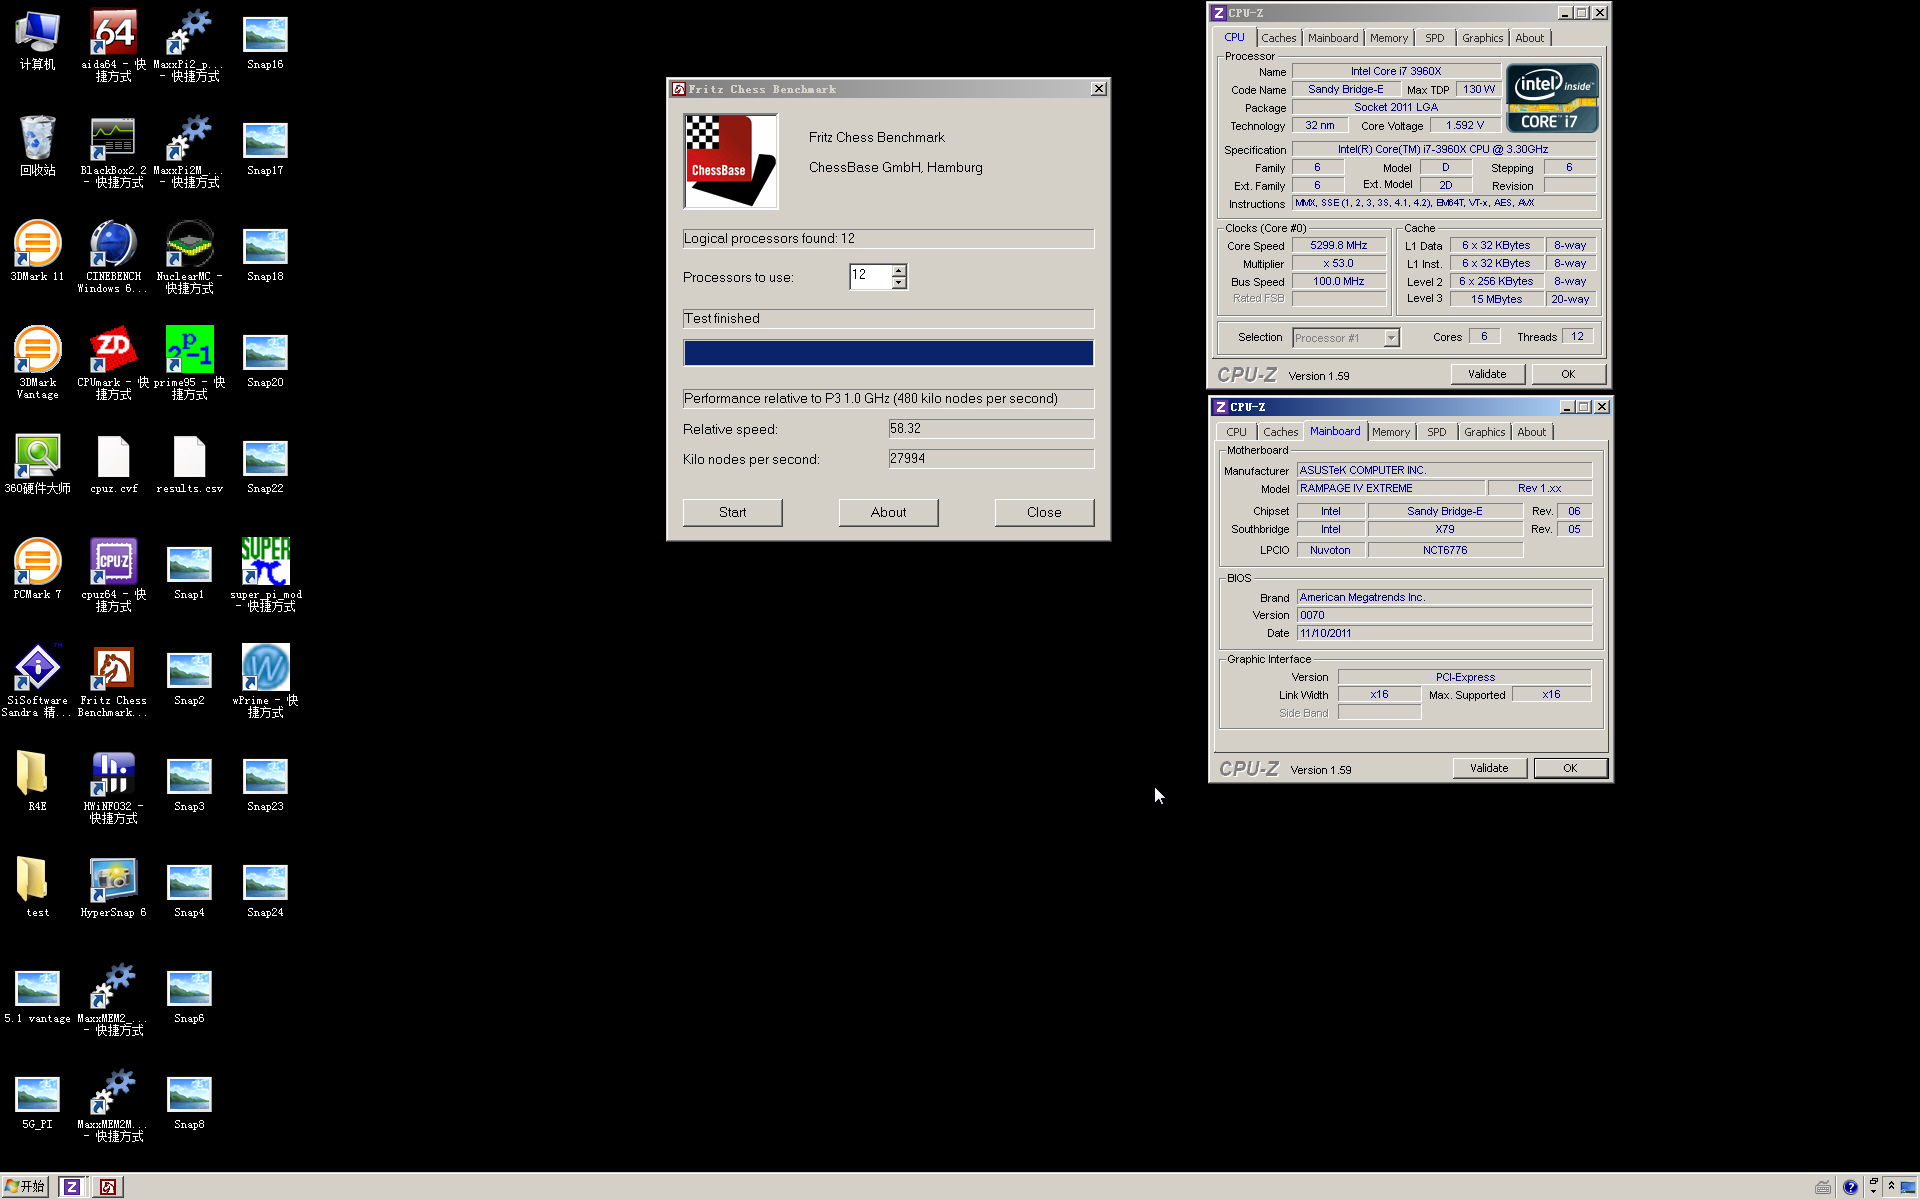Click the ChessBase logo image
Image resolution: width=1920 pixels, height=1200 pixels.
point(730,161)
